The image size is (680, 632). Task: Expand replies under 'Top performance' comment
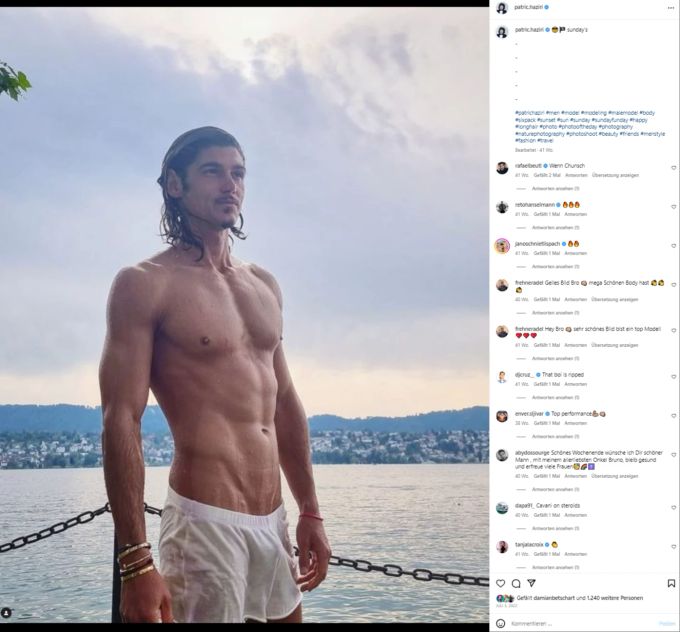pyautogui.click(x=556, y=436)
